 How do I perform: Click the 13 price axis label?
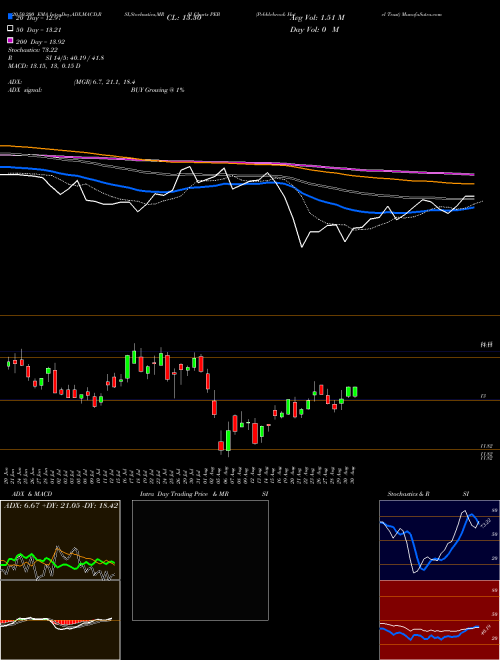(484, 396)
